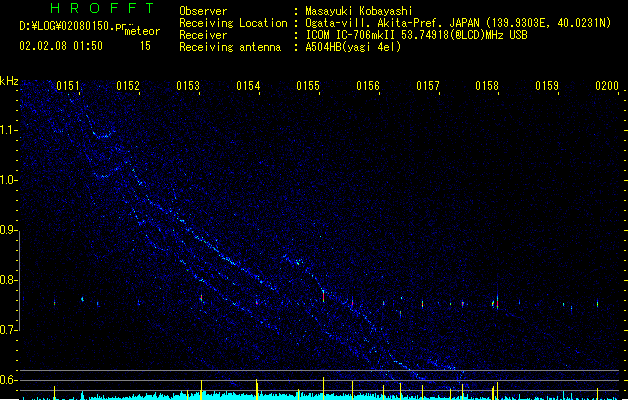Click frequency axis label 0.8
Screen dimensions: 629x400
pos(8,280)
